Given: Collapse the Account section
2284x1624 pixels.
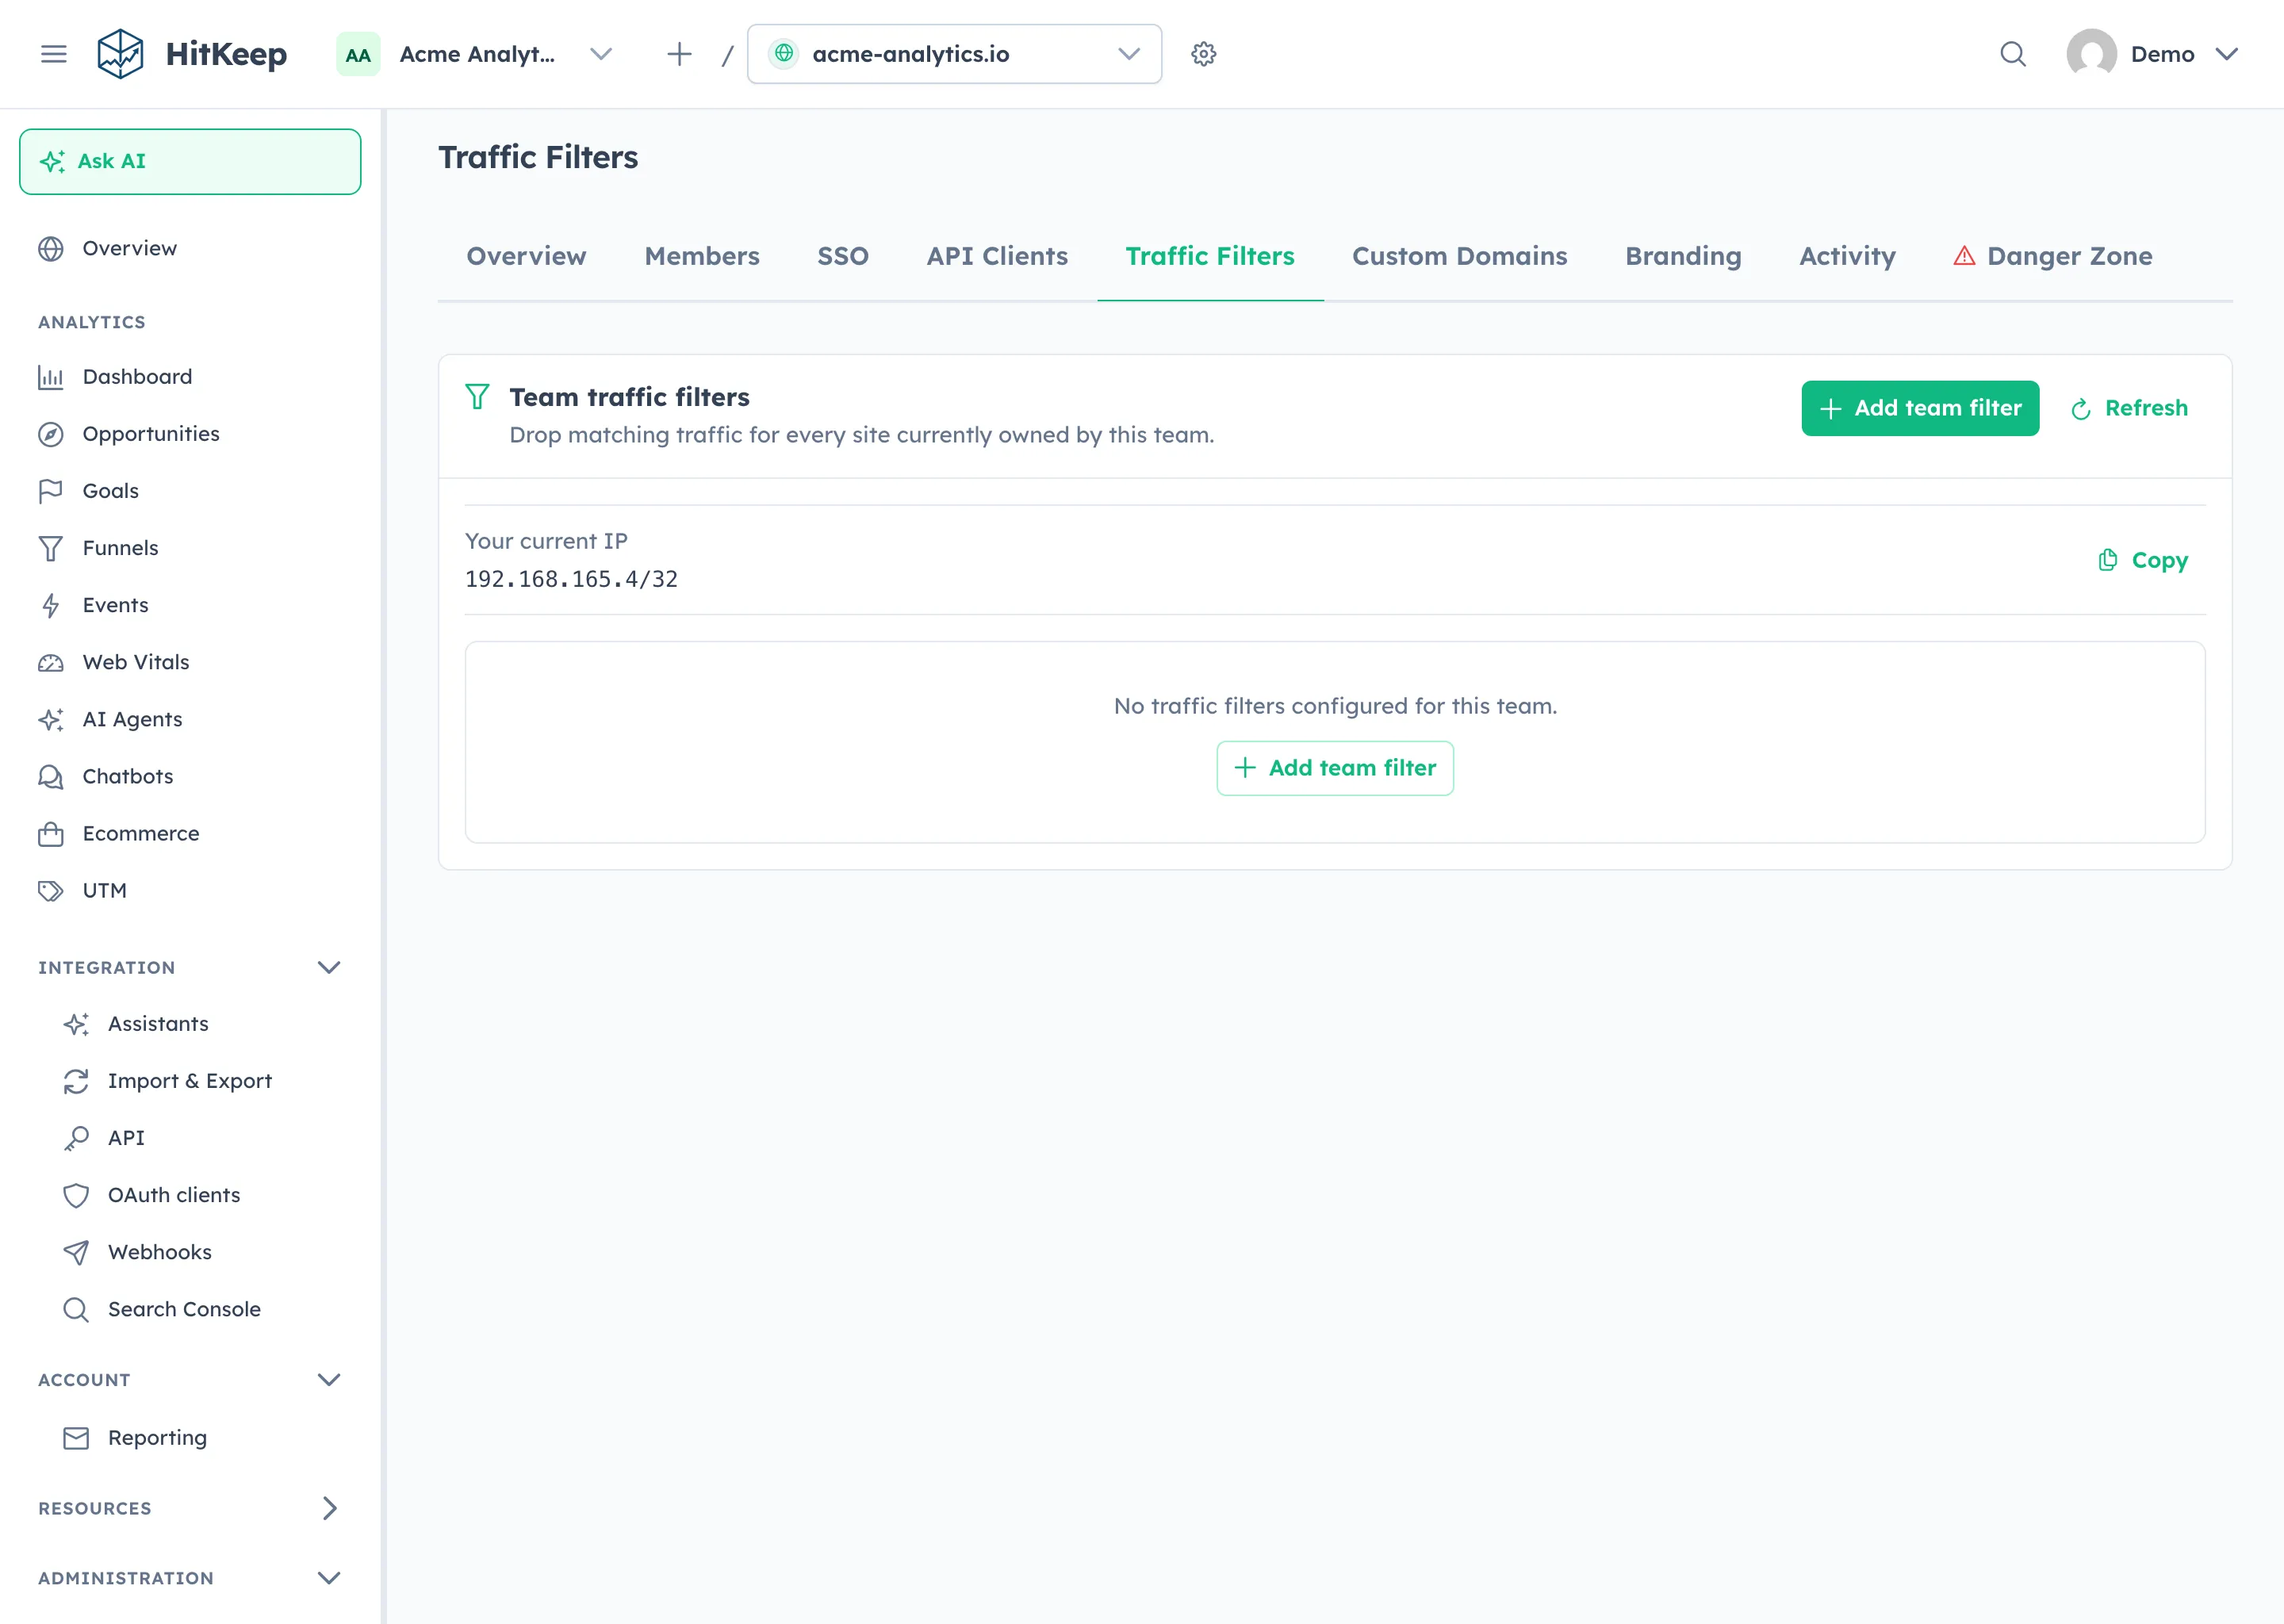Looking at the screenshot, I should tap(329, 1380).
